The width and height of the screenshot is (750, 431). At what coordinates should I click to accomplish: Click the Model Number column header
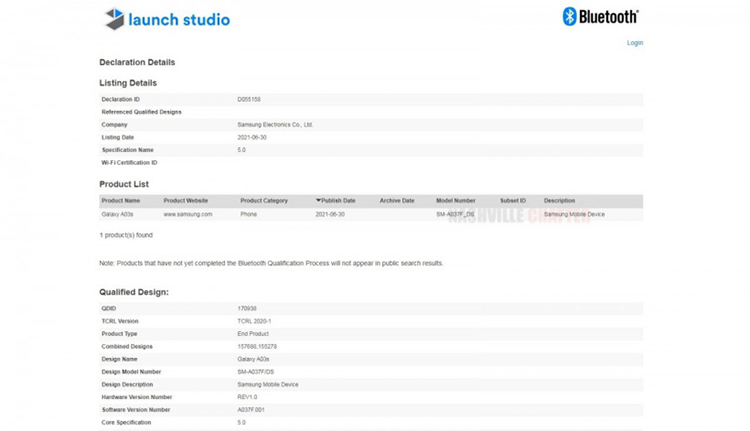tap(456, 200)
